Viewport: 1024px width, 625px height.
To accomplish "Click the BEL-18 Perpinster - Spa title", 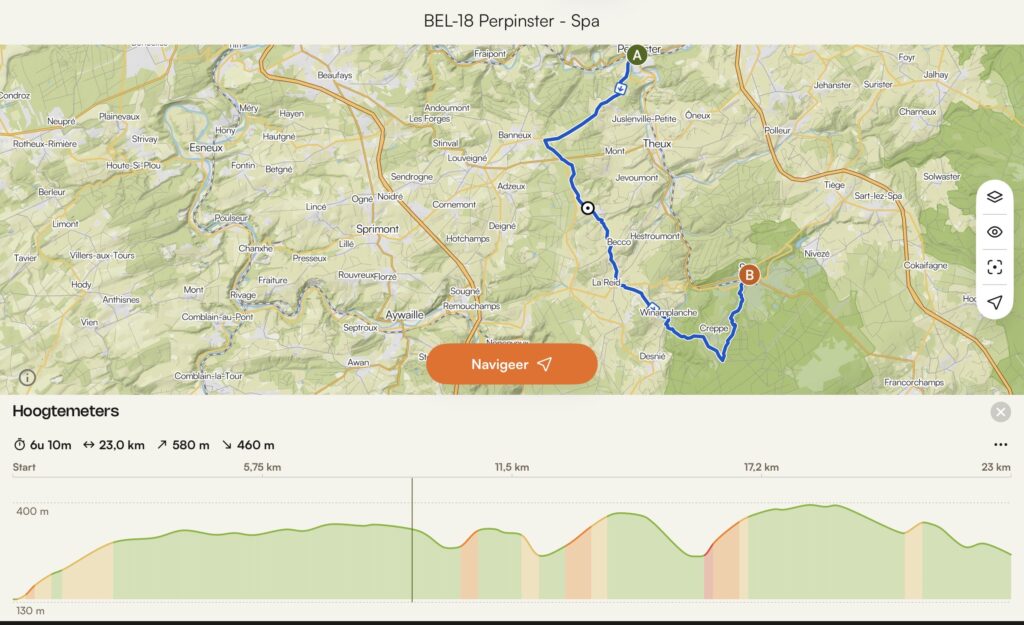I will (512, 20).
